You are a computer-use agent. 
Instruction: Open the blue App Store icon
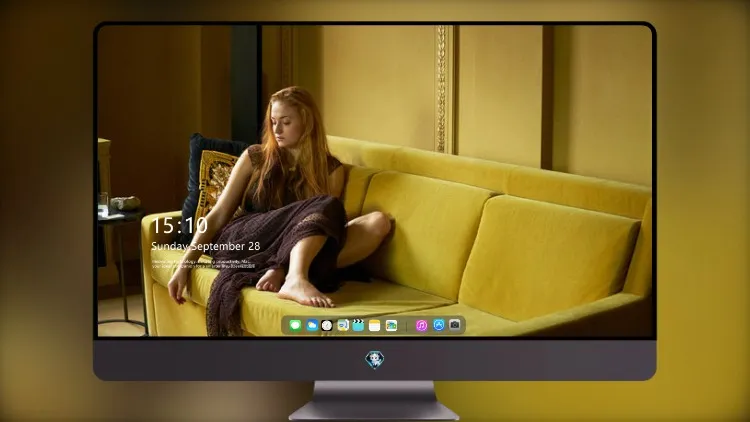coord(439,325)
